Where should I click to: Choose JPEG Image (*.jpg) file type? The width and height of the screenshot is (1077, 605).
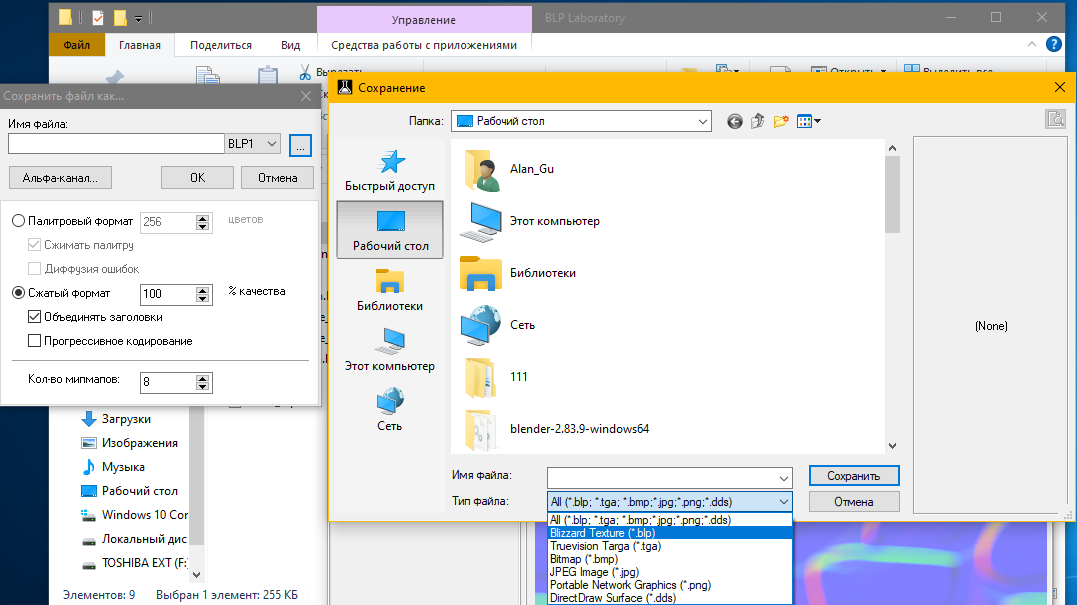pyautogui.click(x=670, y=572)
